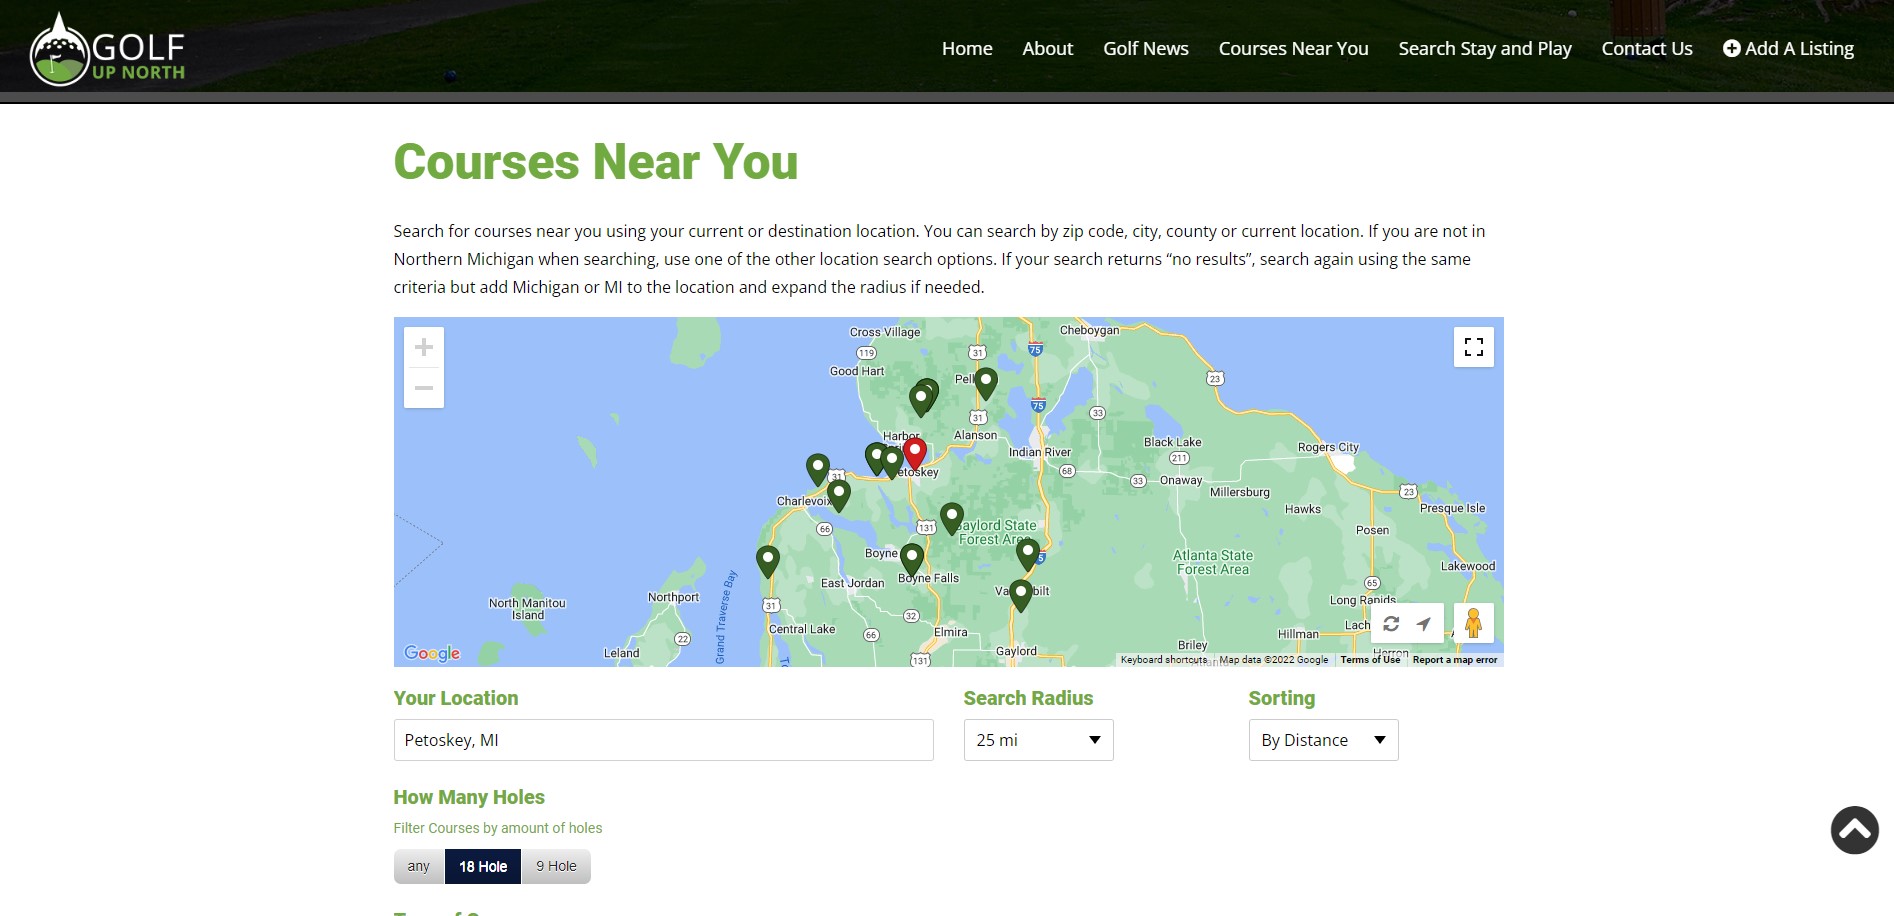Zoom in on the map
1894x916 pixels.
point(424,347)
